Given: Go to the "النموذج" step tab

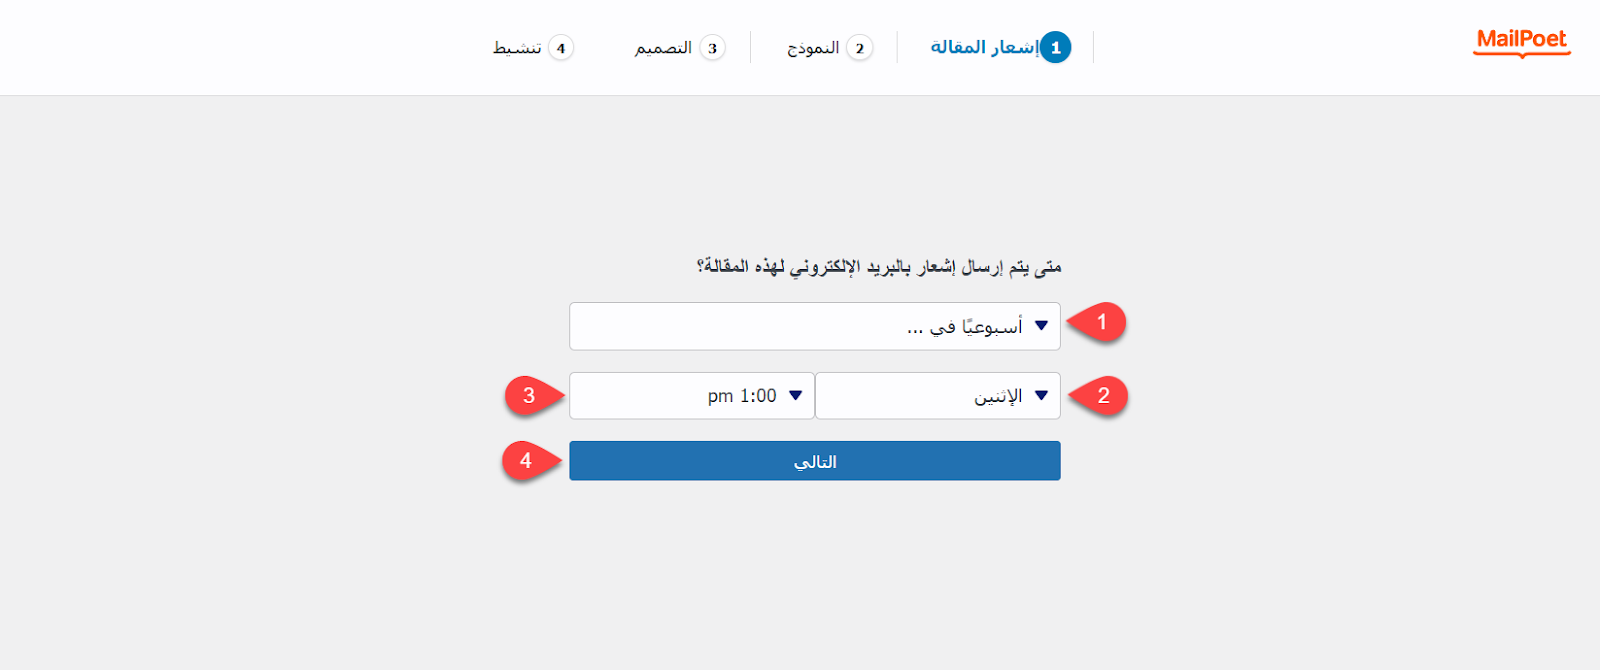Looking at the screenshot, I should pos(813,48).
